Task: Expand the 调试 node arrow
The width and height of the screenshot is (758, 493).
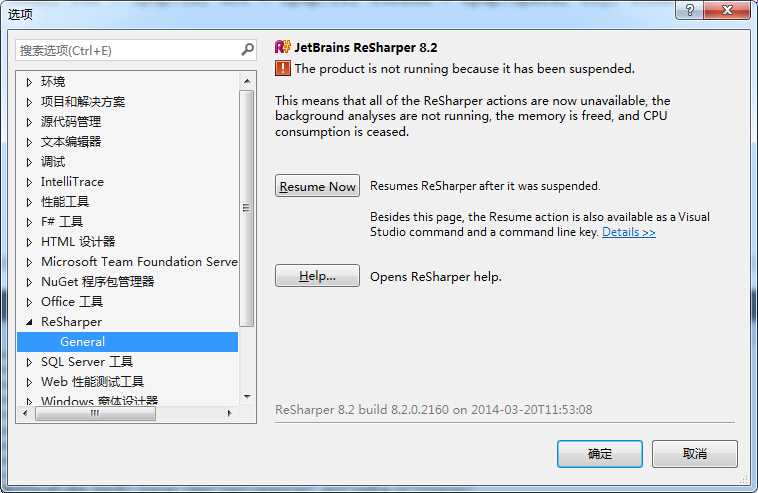Action: [x=29, y=162]
